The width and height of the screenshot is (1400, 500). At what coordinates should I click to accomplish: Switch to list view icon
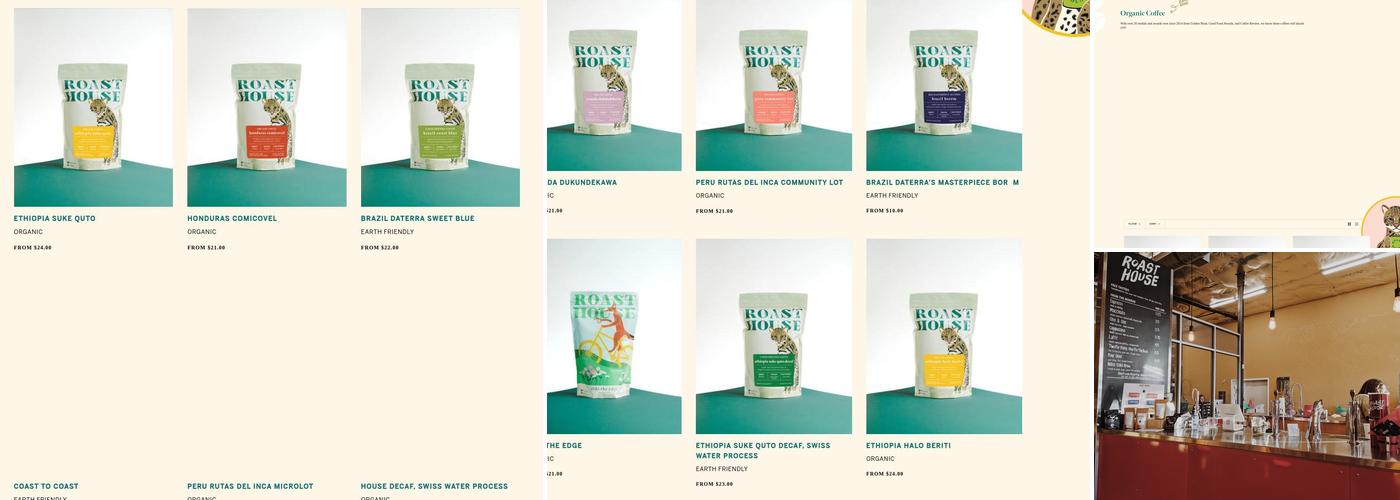click(1357, 224)
